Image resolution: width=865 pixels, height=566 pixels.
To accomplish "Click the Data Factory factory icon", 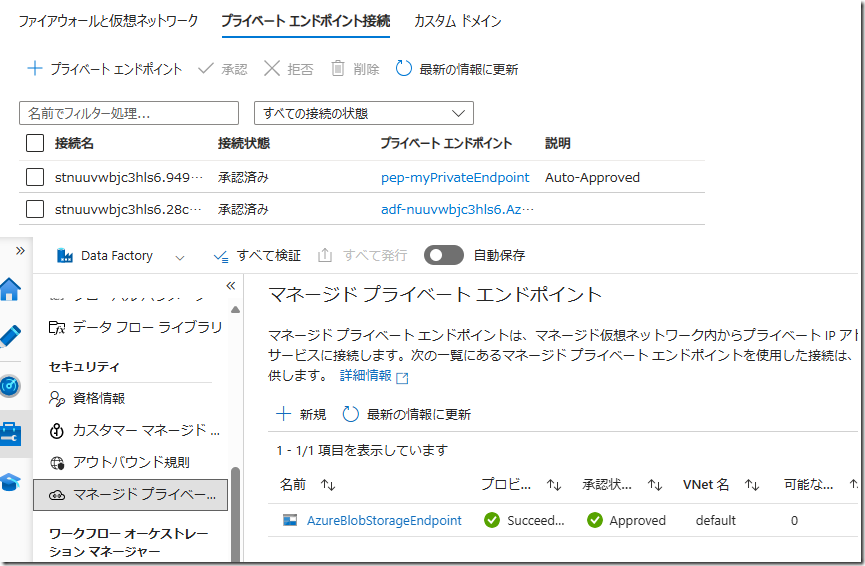I will click(65, 255).
